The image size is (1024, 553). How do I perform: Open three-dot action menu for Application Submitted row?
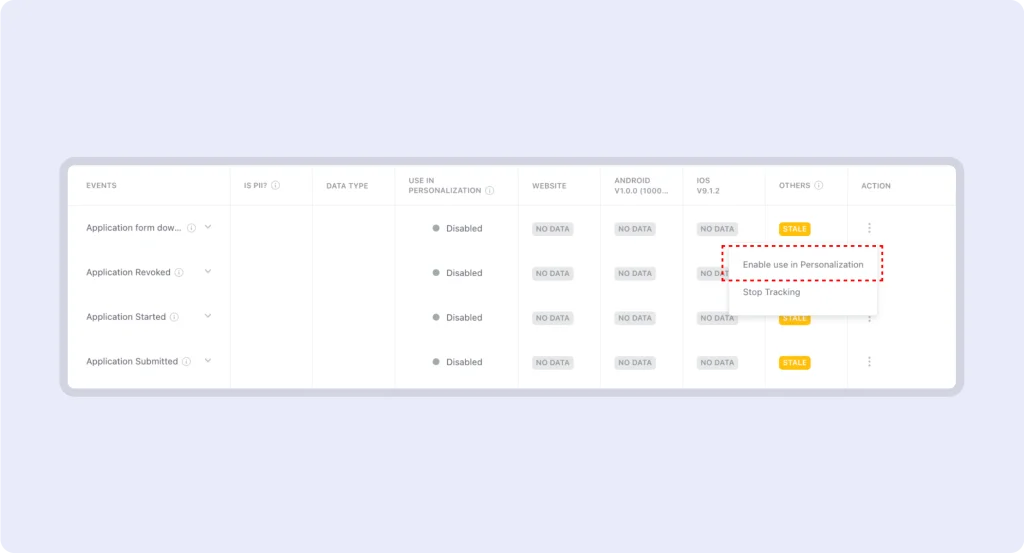(x=870, y=362)
